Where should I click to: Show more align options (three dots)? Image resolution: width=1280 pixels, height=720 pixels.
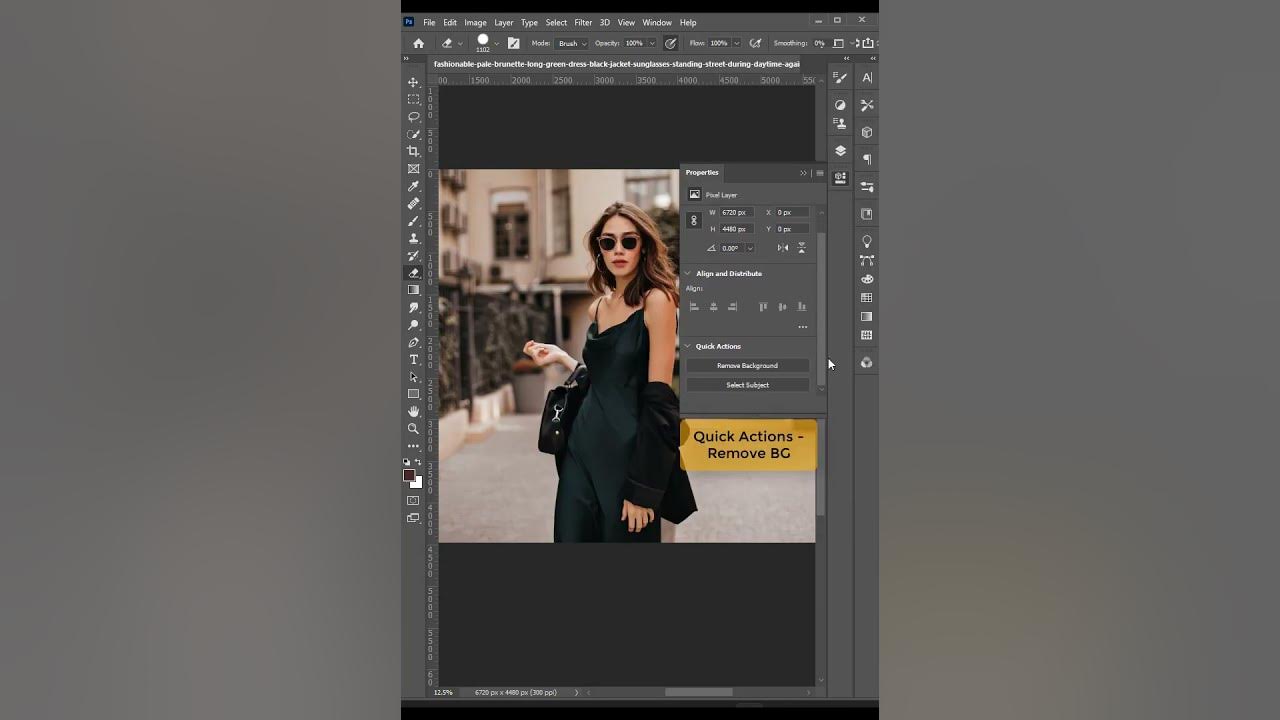point(802,327)
